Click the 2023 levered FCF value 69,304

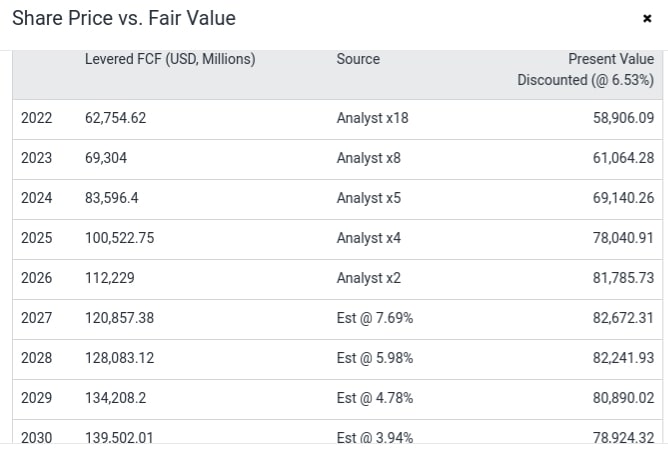click(x=106, y=158)
